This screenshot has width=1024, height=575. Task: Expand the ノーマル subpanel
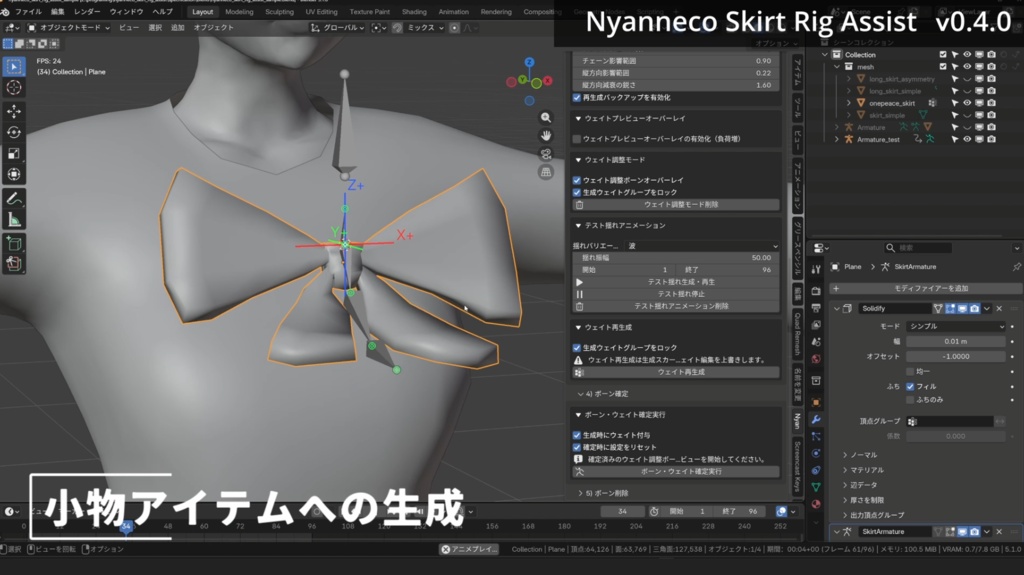click(x=845, y=455)
